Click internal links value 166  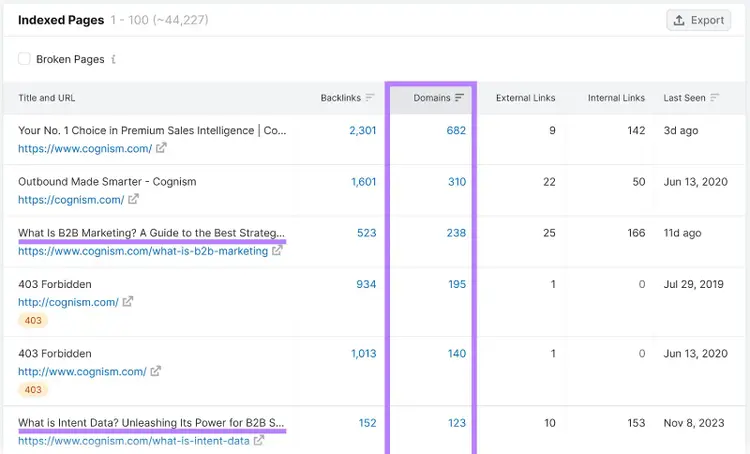click(x=636, y=233)
